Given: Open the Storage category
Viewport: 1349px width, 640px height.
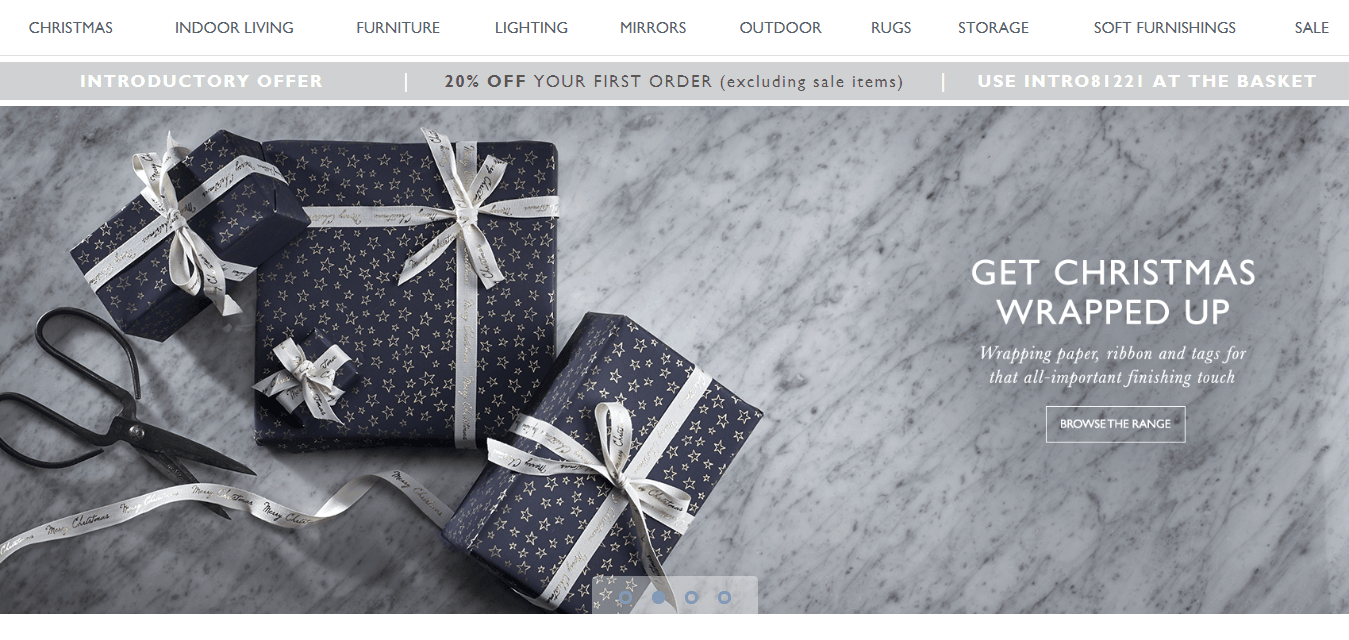Looking at the screenshot, I should [993, 28].
